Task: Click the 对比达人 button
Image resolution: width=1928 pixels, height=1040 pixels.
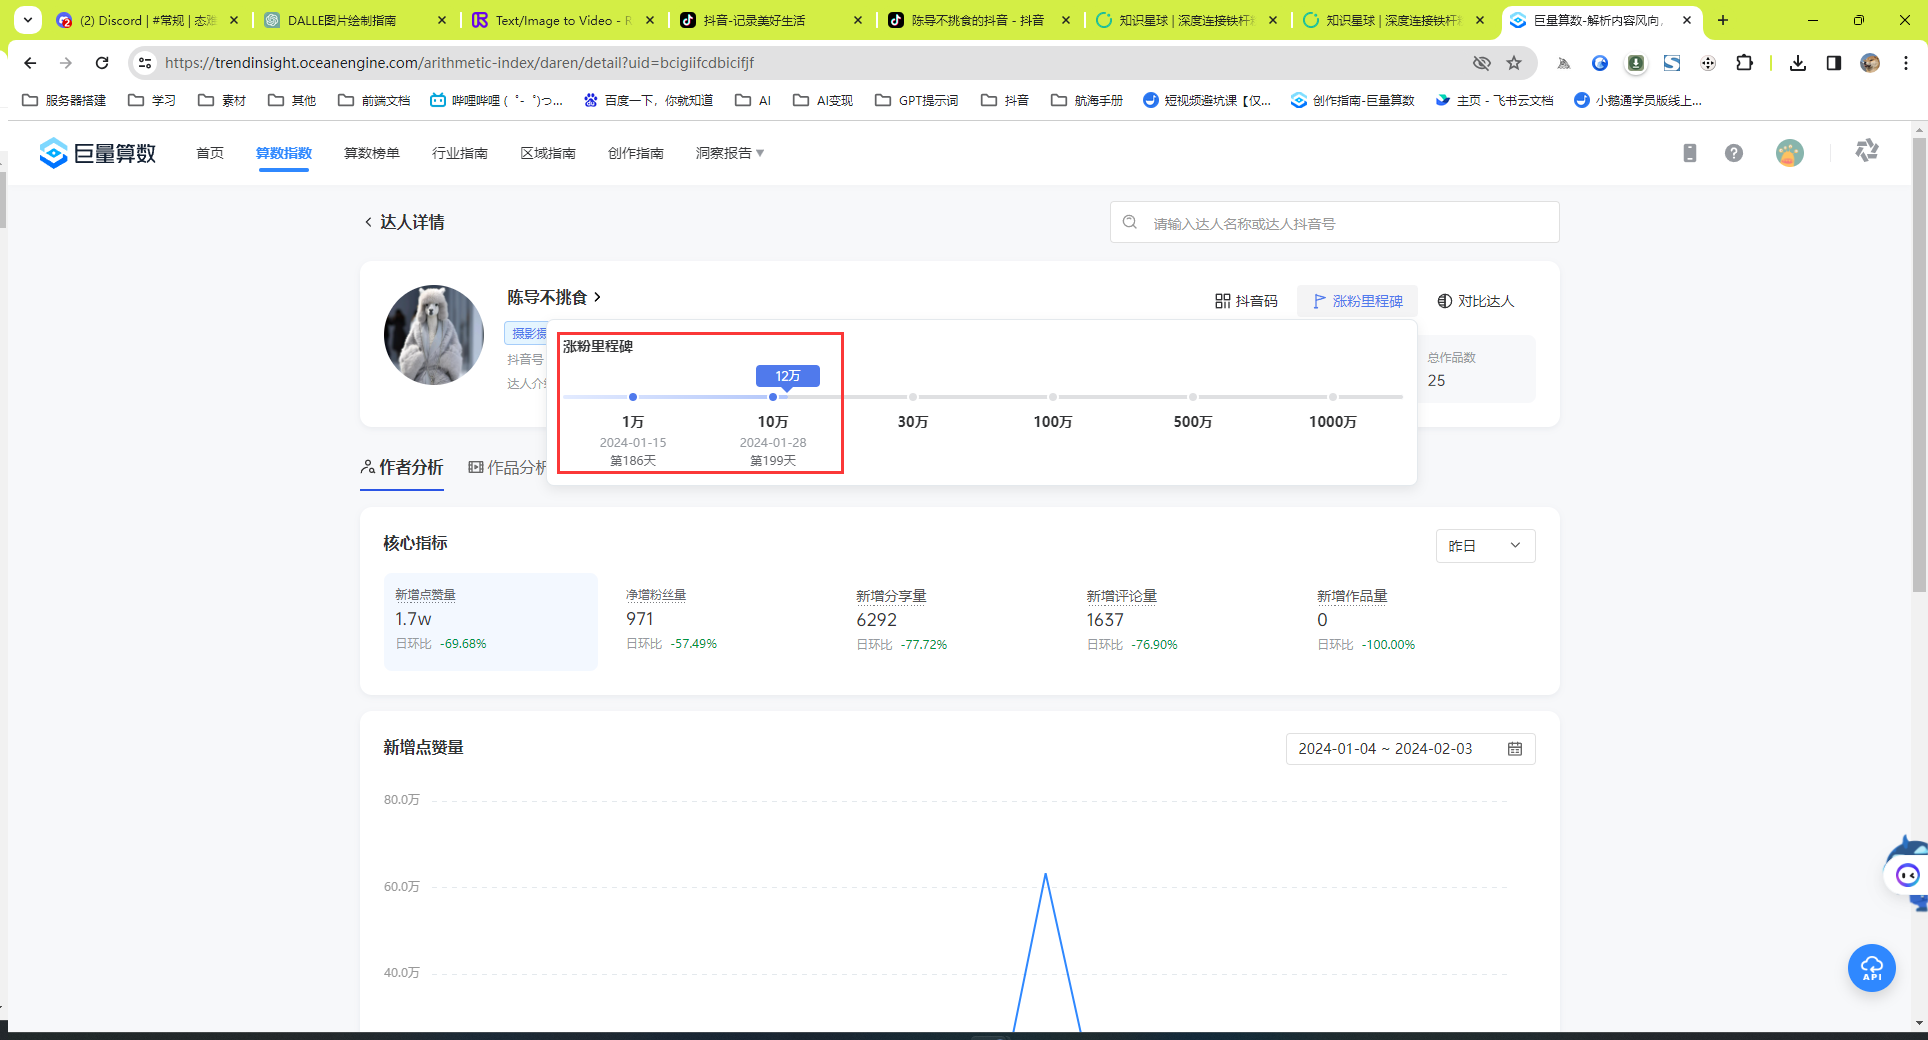Action: click(x=1476, y=301)
